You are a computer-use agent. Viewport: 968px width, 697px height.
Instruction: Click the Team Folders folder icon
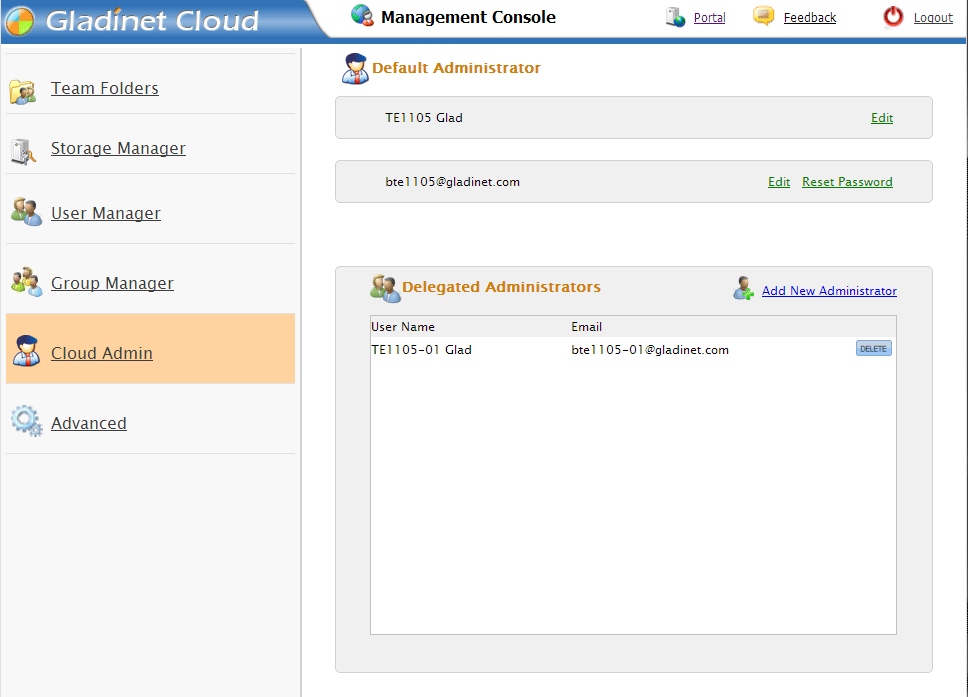(x=23, y=91)
